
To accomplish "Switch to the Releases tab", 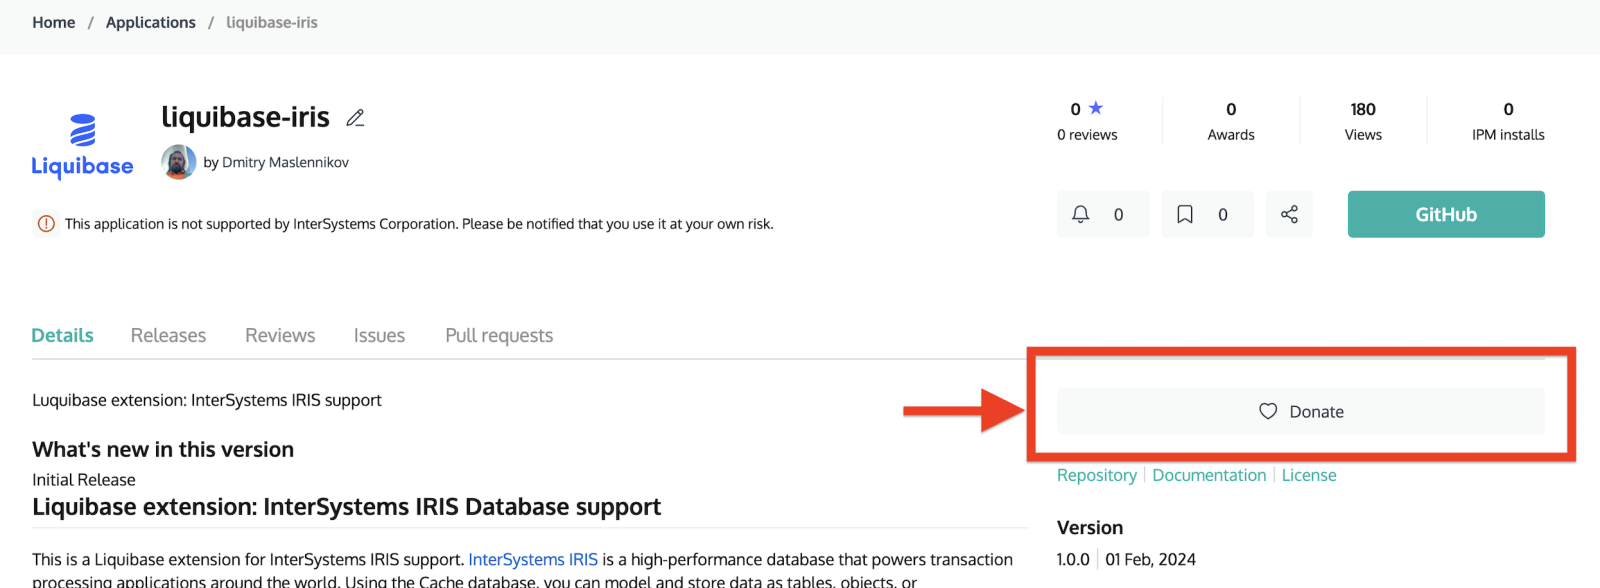I will 168,336.
